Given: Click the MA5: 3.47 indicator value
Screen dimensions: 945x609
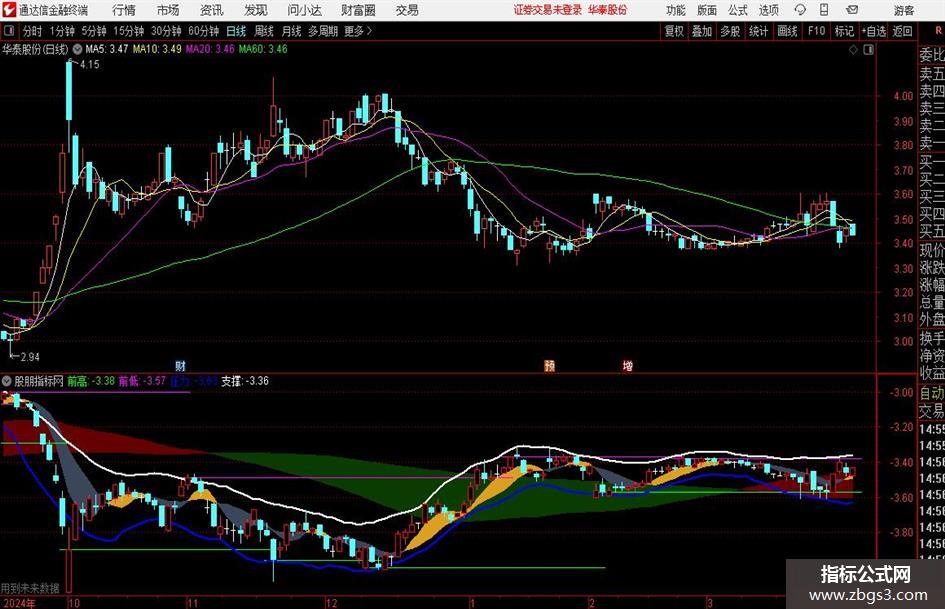Looking at the screenshot, I should (107, 49).
